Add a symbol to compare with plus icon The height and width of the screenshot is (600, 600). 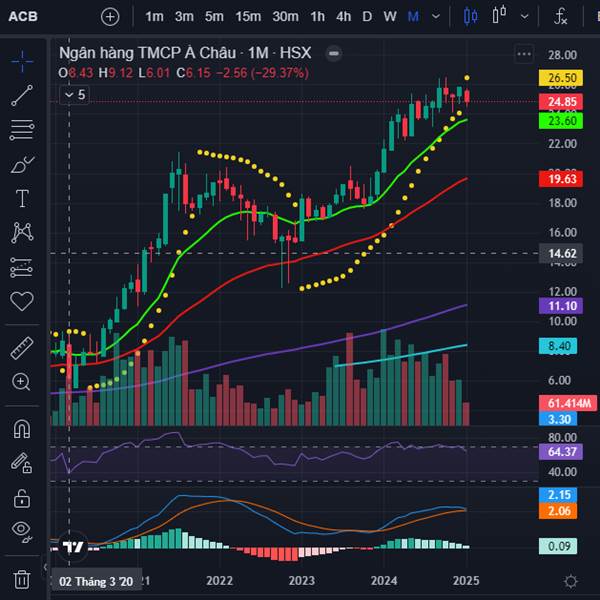tap(110, 17)
